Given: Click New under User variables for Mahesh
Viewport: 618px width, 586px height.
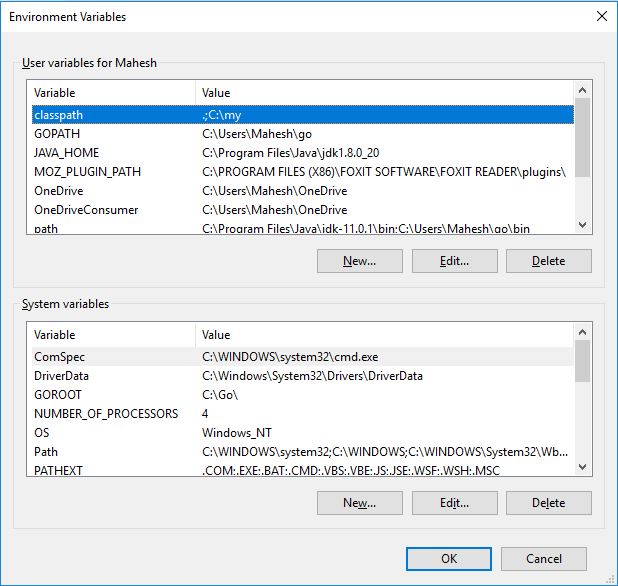Looking at the screenshot, I should (x=359, y=261).
